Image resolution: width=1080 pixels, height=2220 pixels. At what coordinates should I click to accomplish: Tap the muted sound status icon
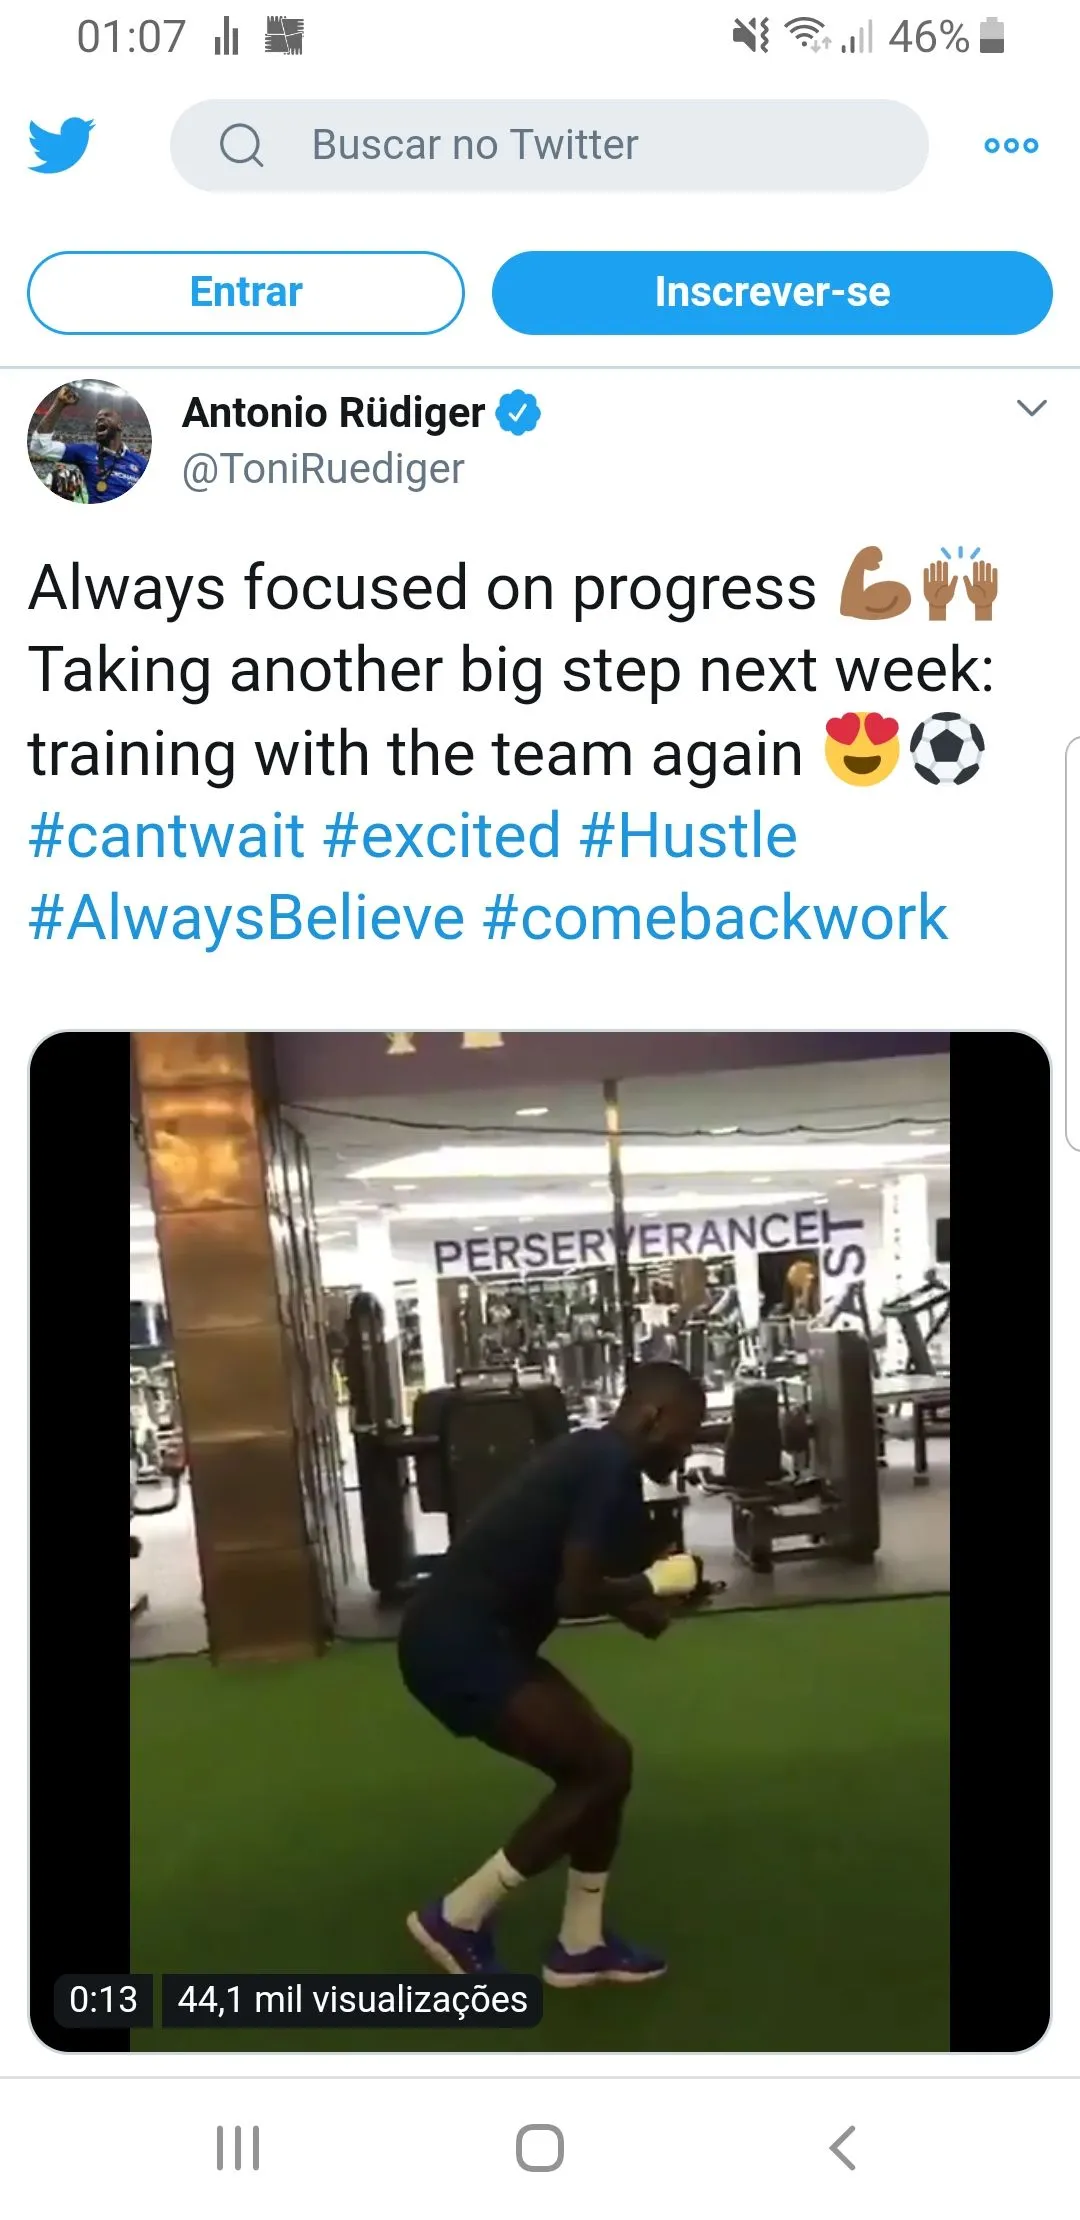[750, 37]
